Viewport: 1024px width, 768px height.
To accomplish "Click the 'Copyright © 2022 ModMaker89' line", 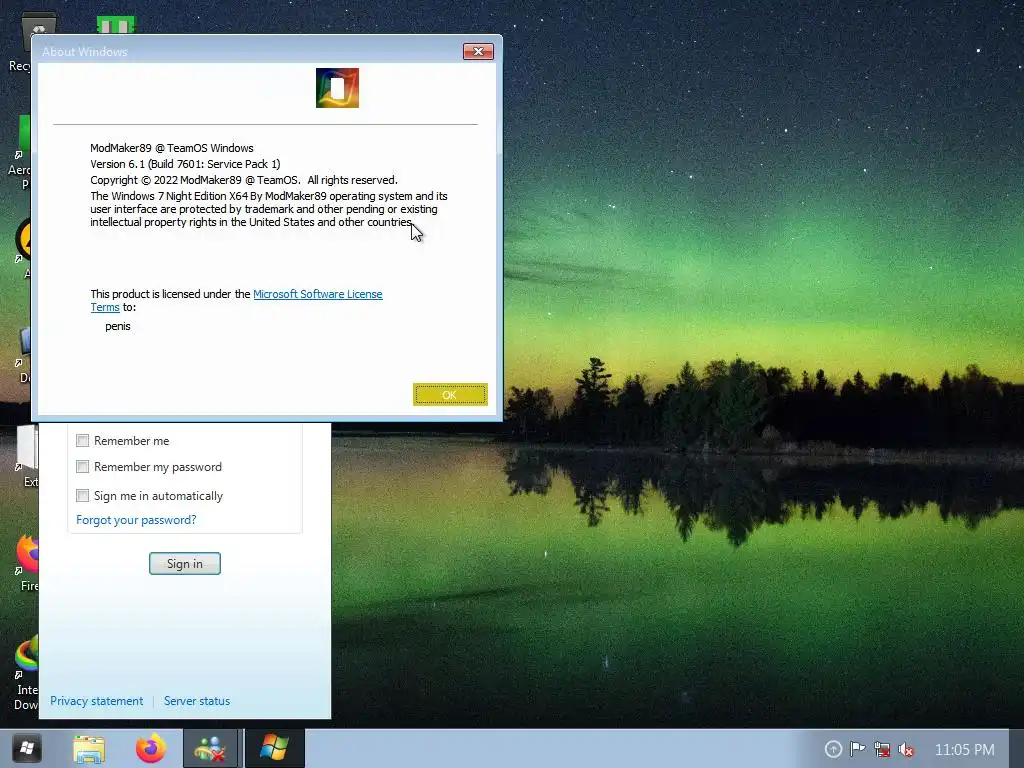I will [x=244, y=180].
